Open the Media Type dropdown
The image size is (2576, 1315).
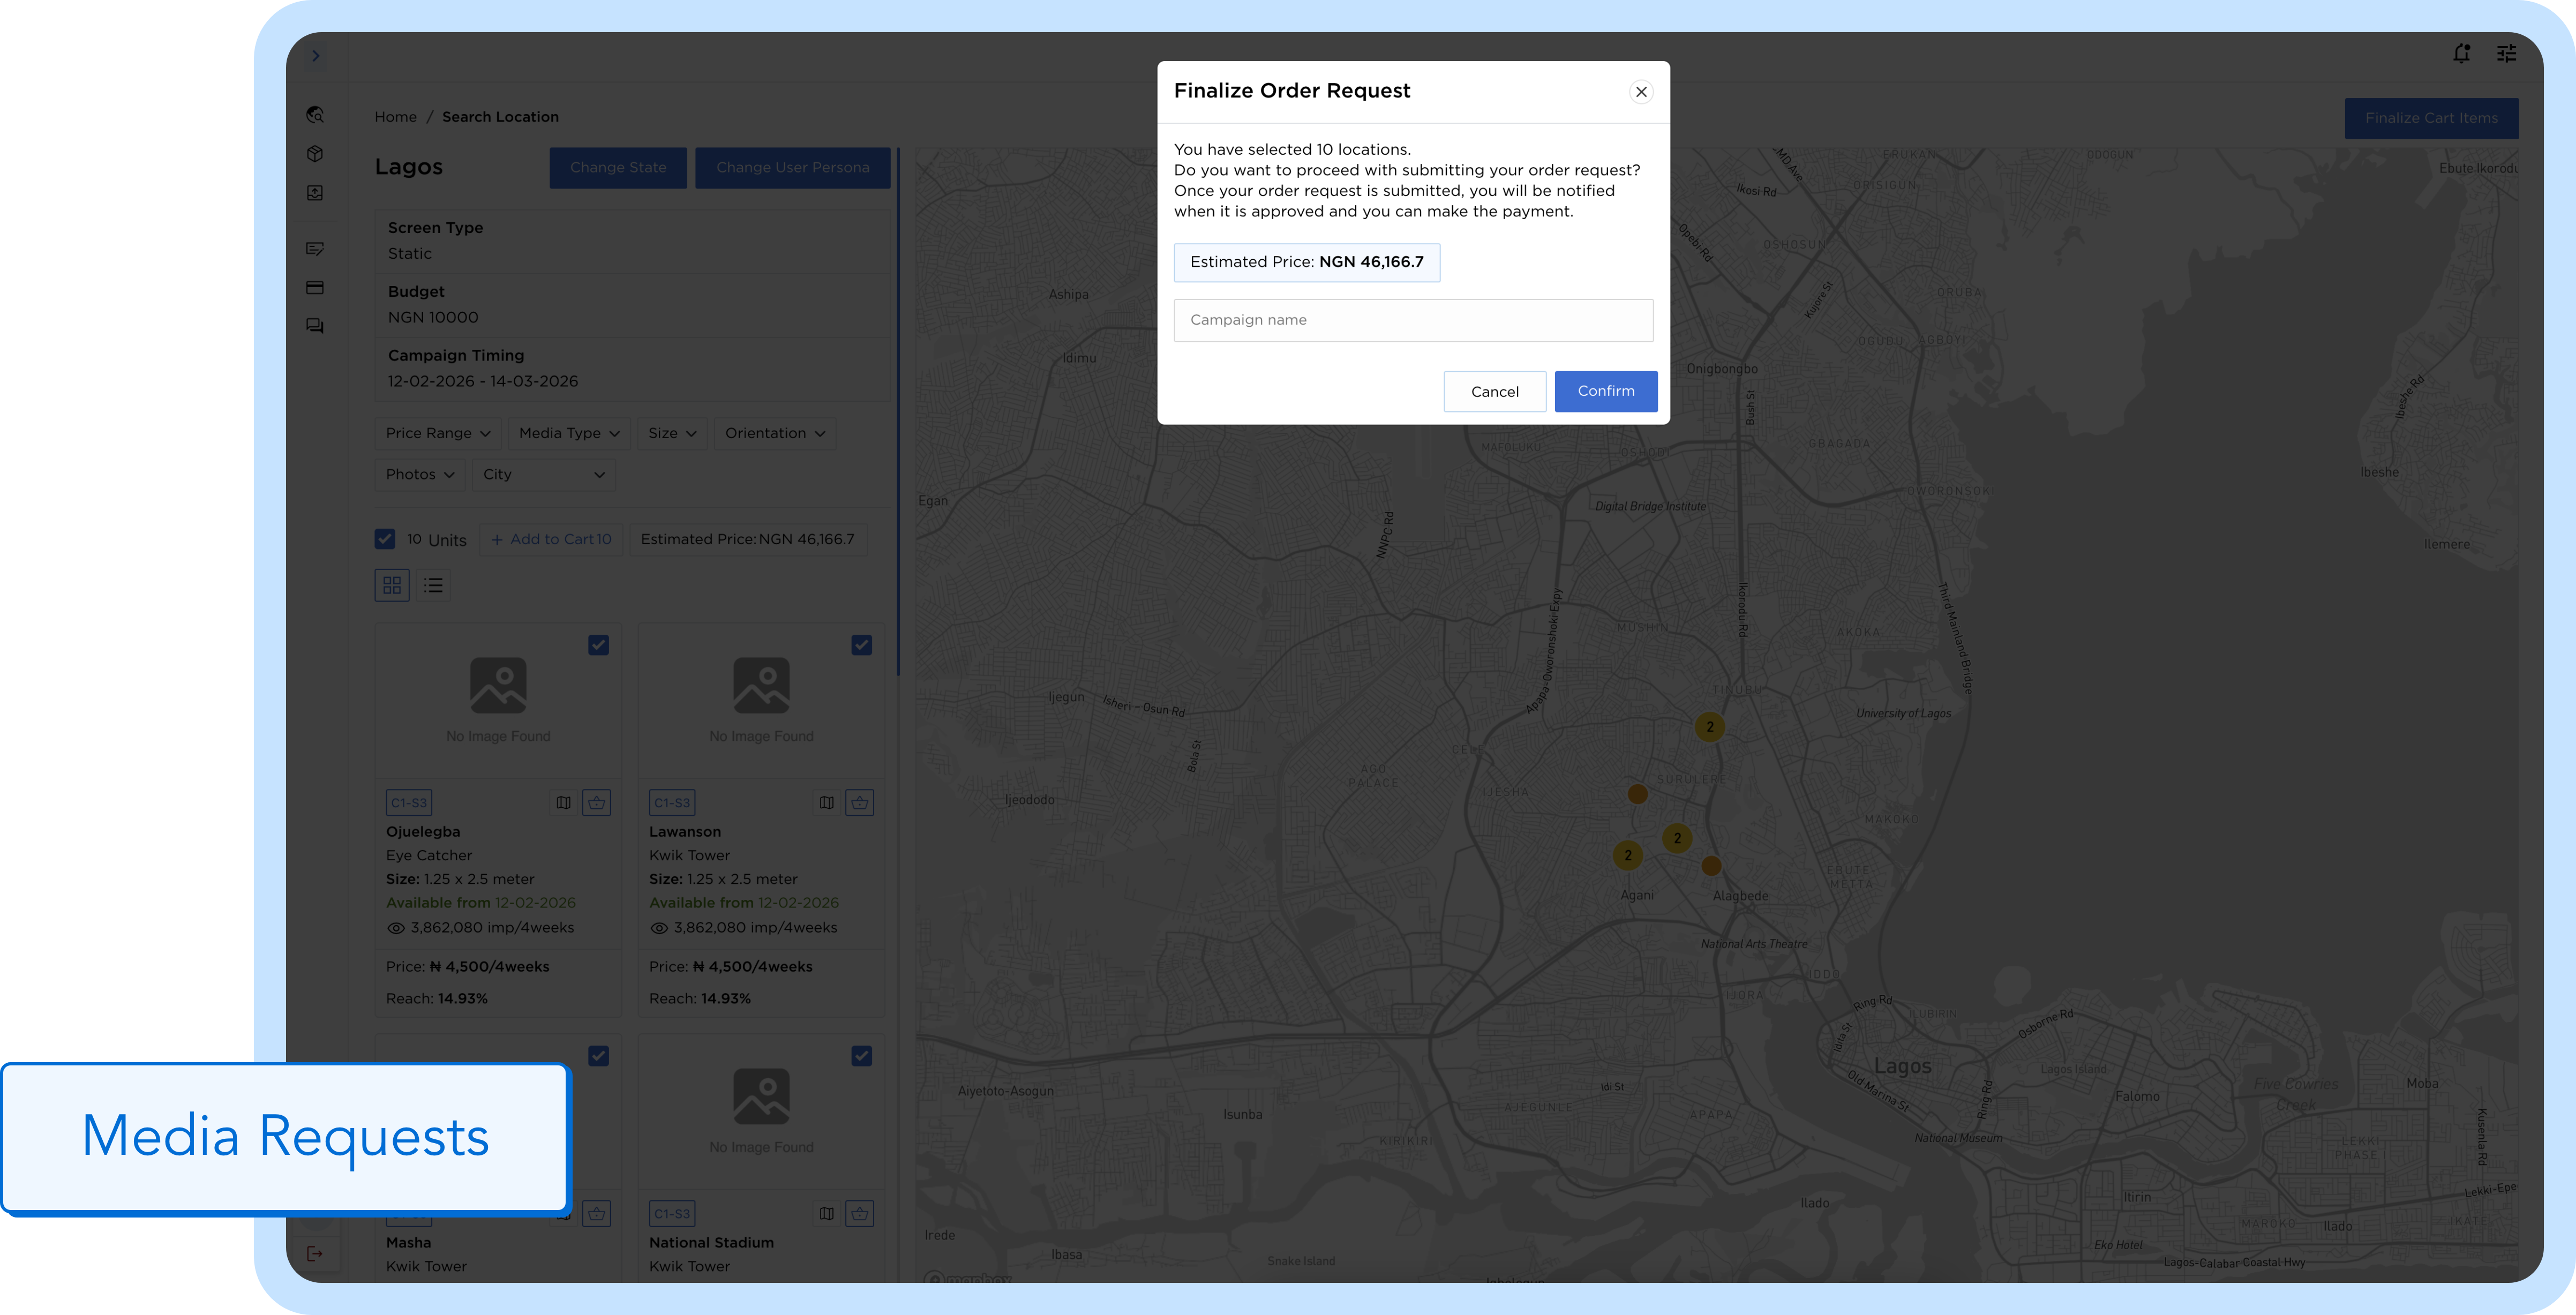click(x=569, y=433)
